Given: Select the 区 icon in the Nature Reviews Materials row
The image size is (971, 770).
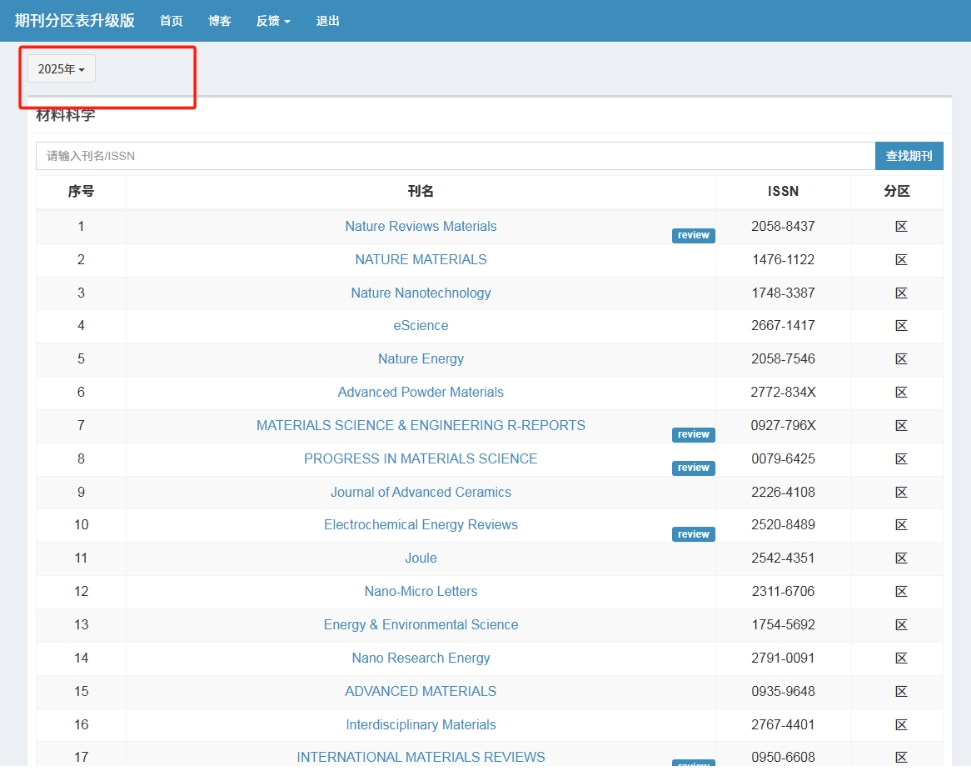Looking at the screenshot, I should [x=901, y=227].
